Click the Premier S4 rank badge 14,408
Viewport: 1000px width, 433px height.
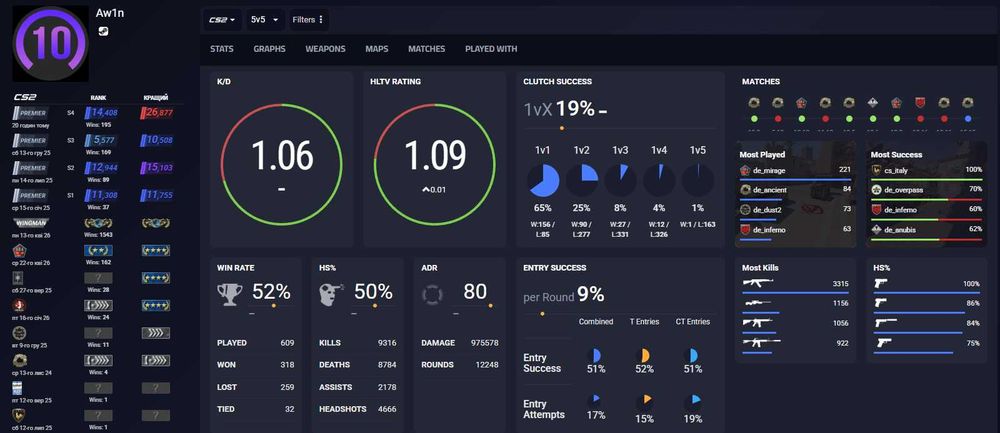pyautogui.click(x=101, y=113)
